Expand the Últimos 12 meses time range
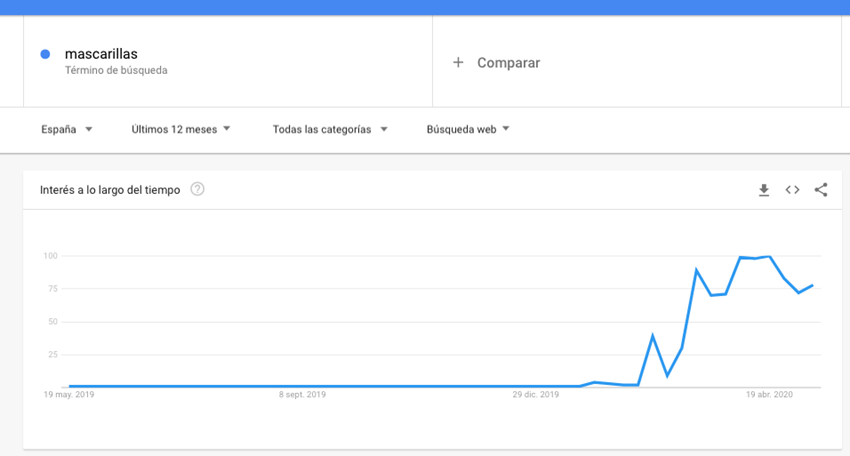The image size is (850, 456). point(181,129)
